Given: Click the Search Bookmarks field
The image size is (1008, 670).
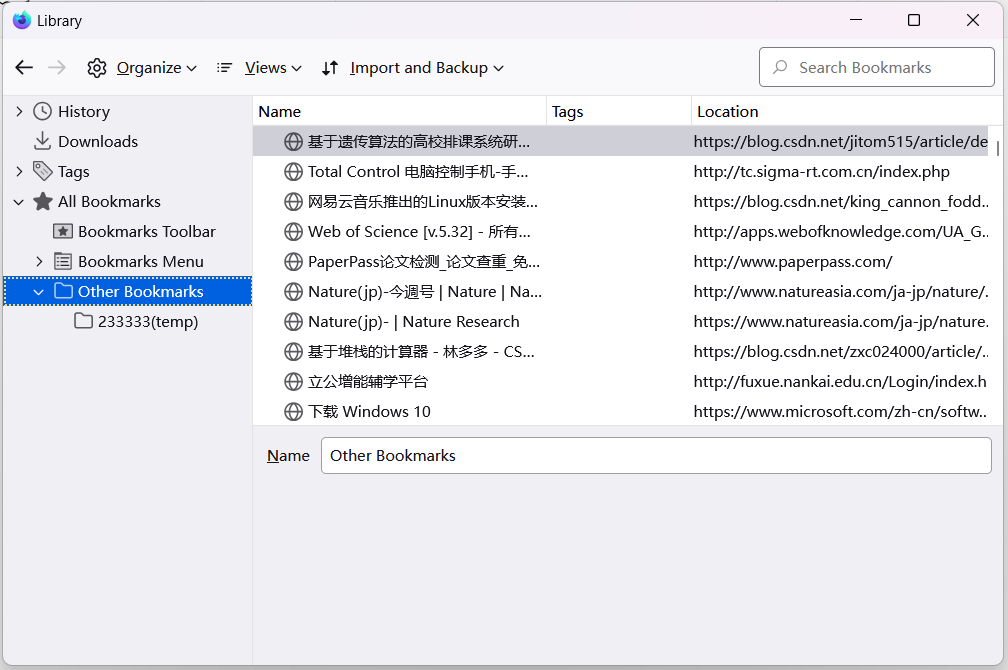Looking at the screenshot, I should tap(876, 67).
